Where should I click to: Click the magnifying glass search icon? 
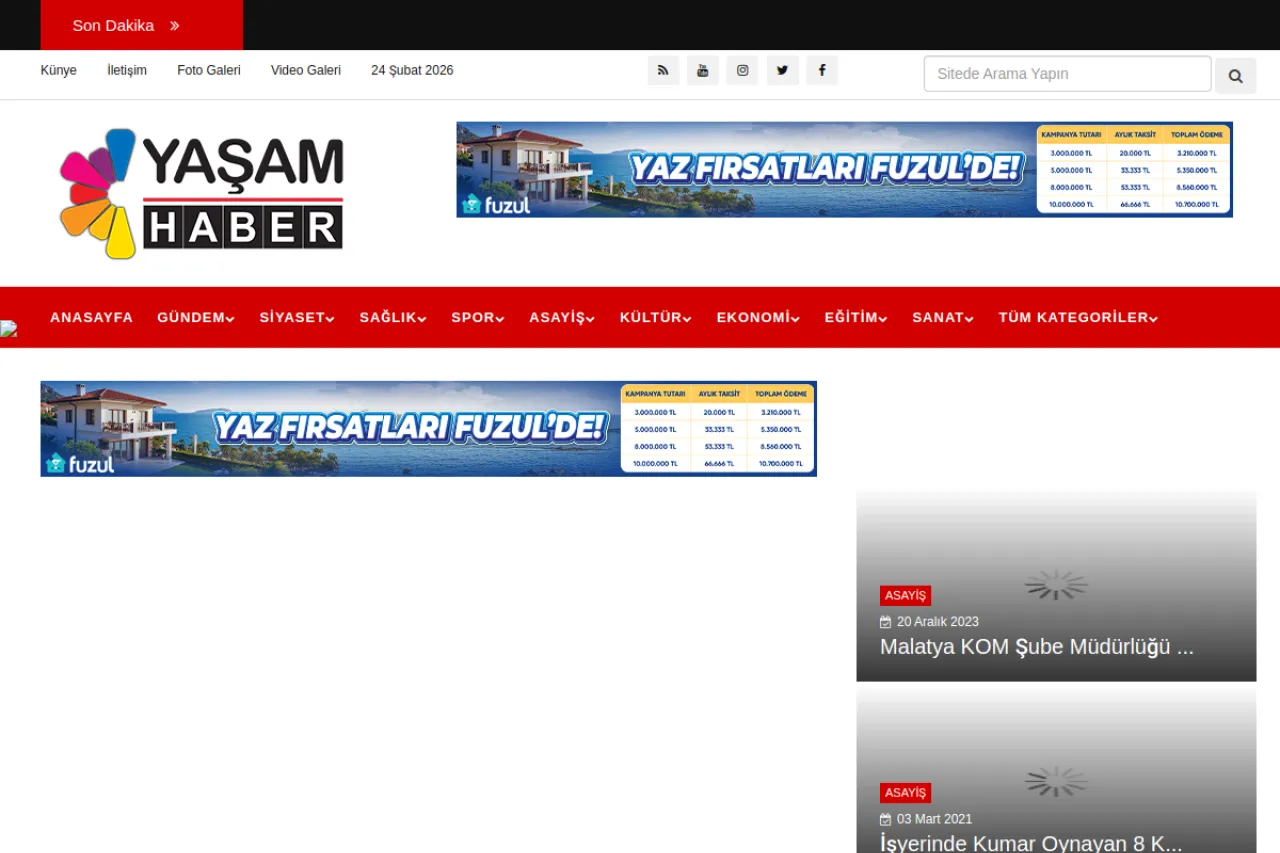1235,75
